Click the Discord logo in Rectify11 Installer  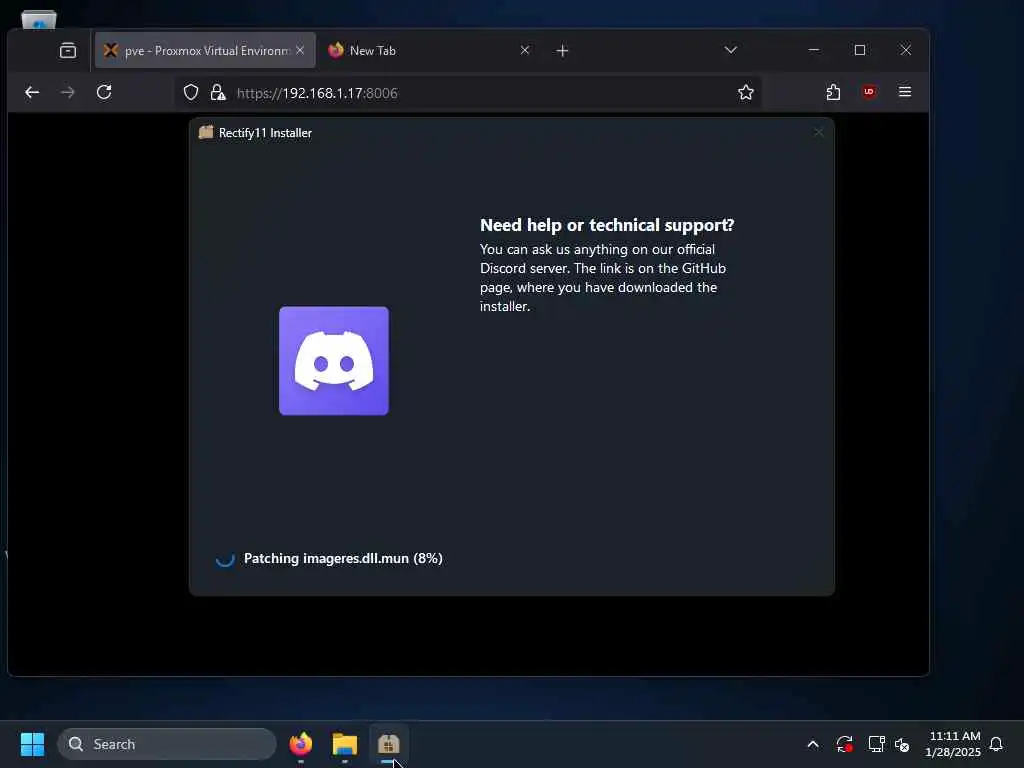pyautogui.click(x=334, y=360)
